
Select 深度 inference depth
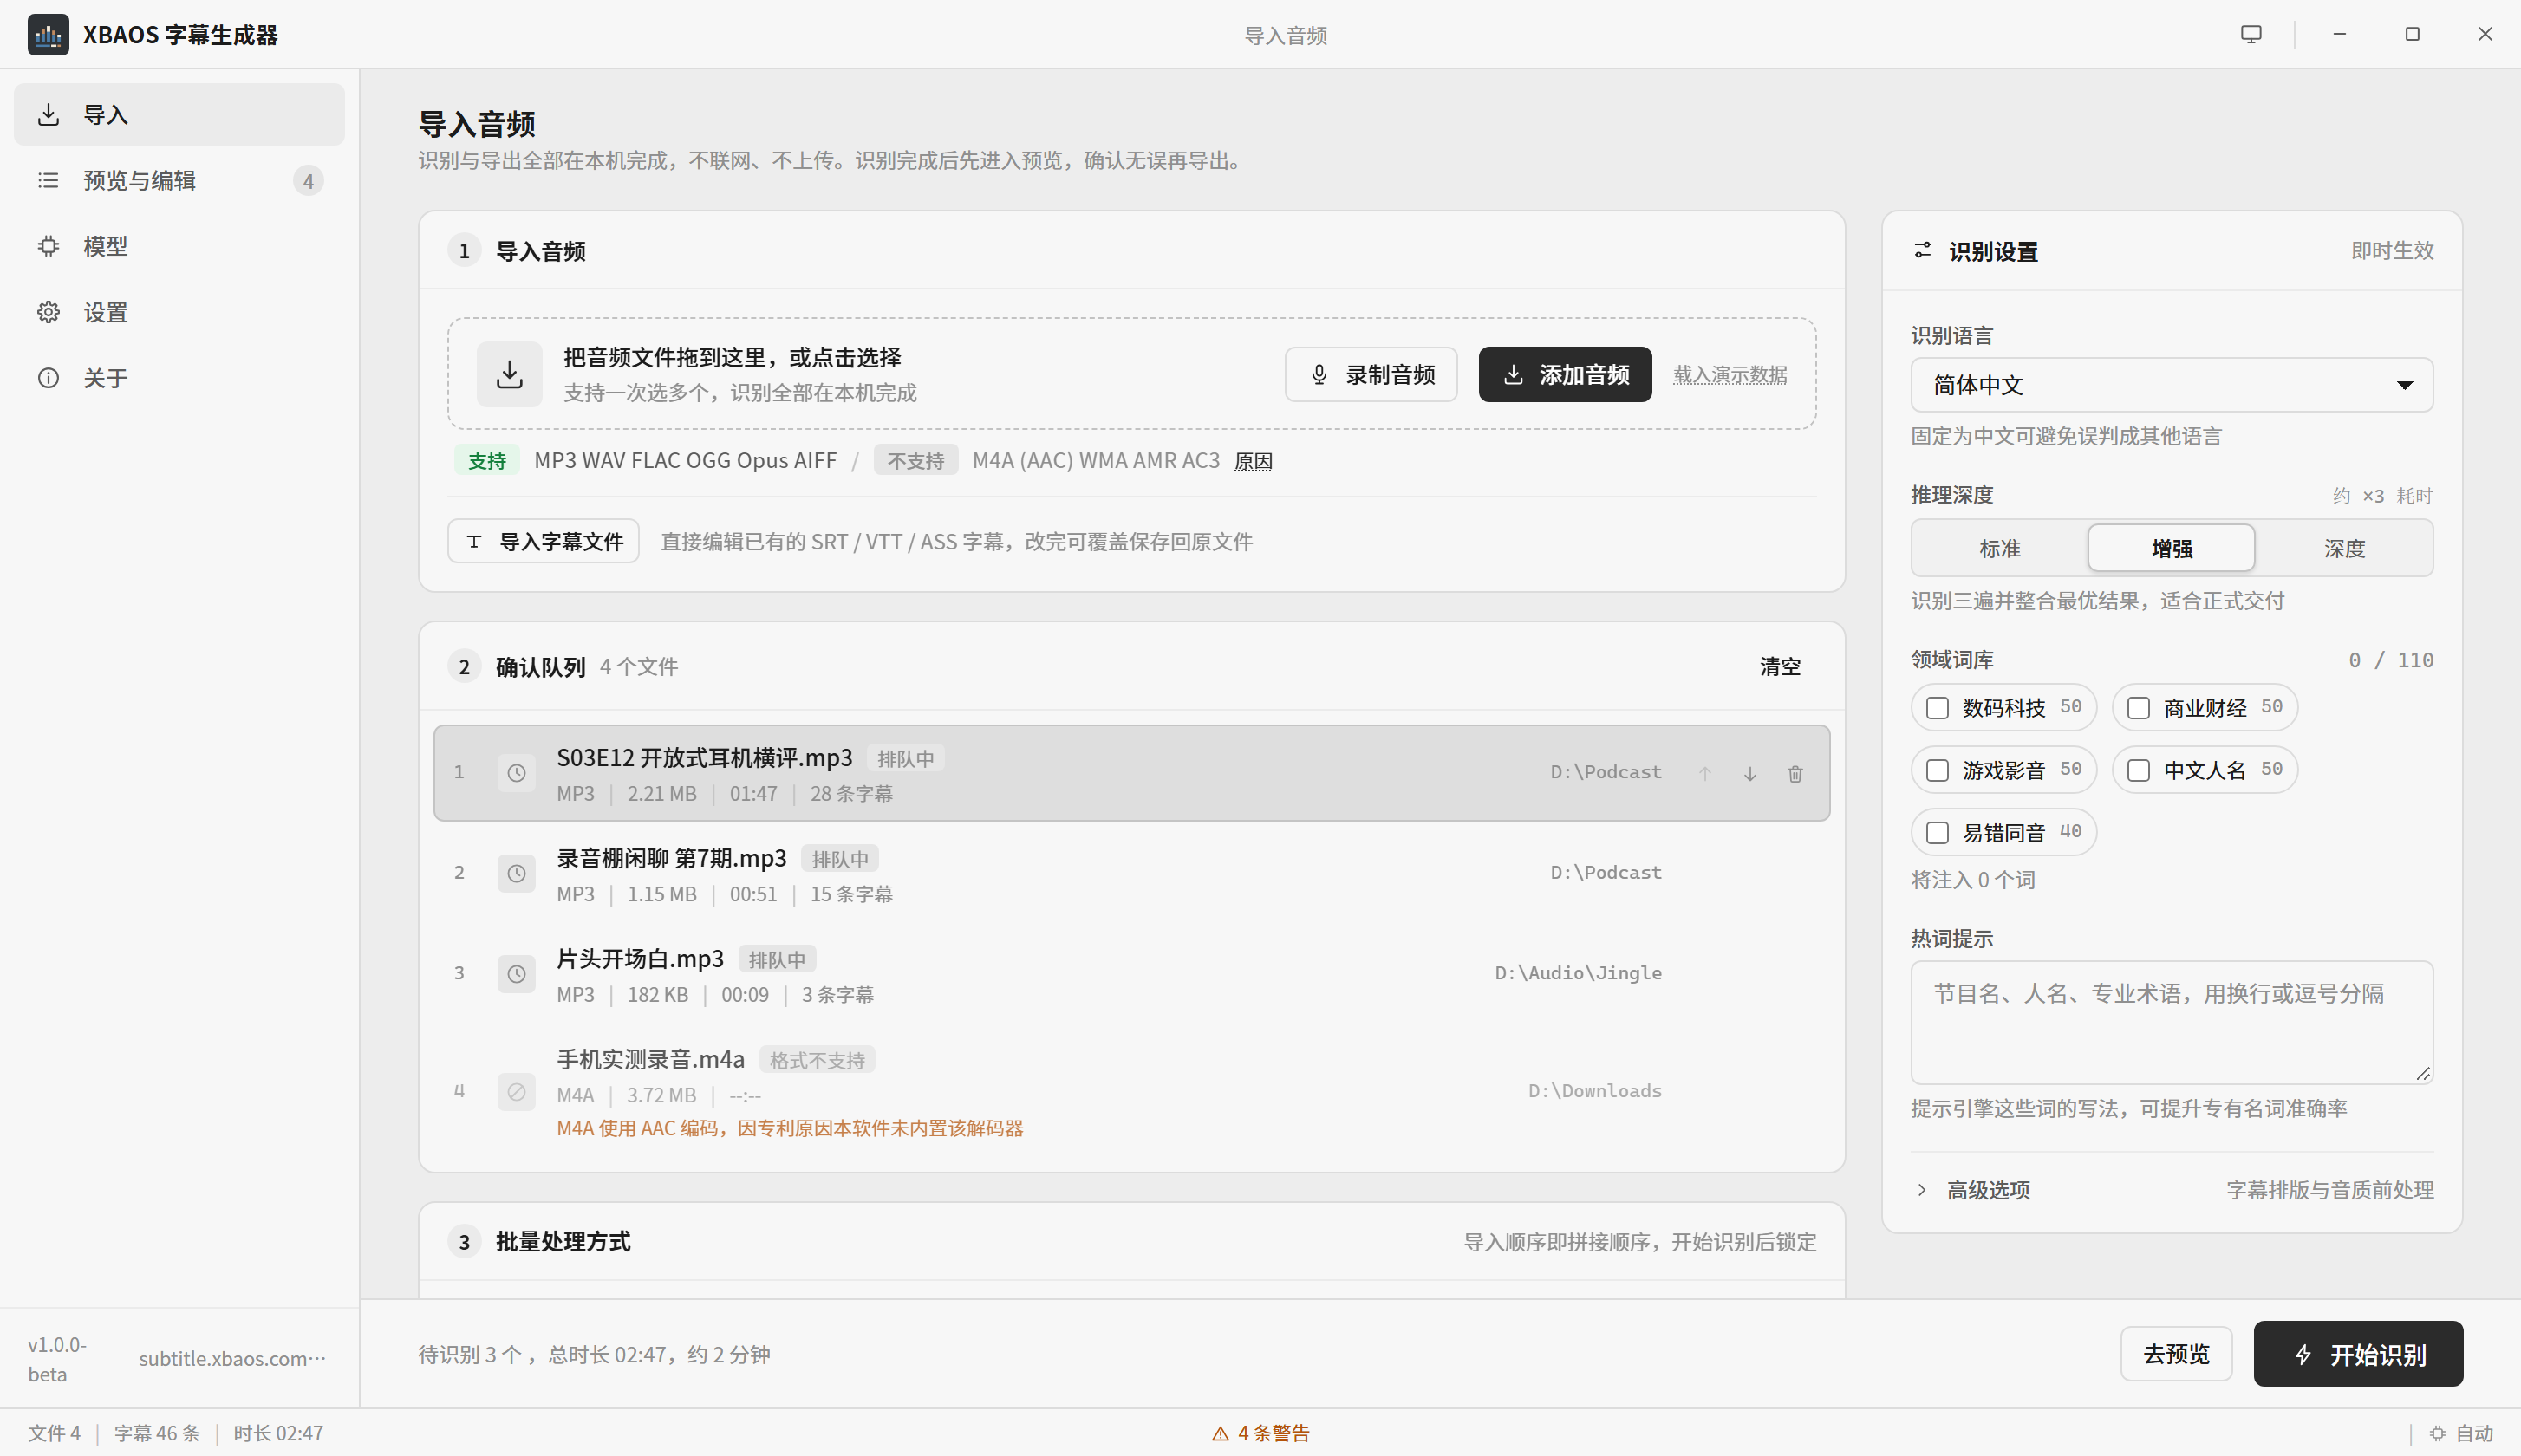click(x=2344, y=548)
